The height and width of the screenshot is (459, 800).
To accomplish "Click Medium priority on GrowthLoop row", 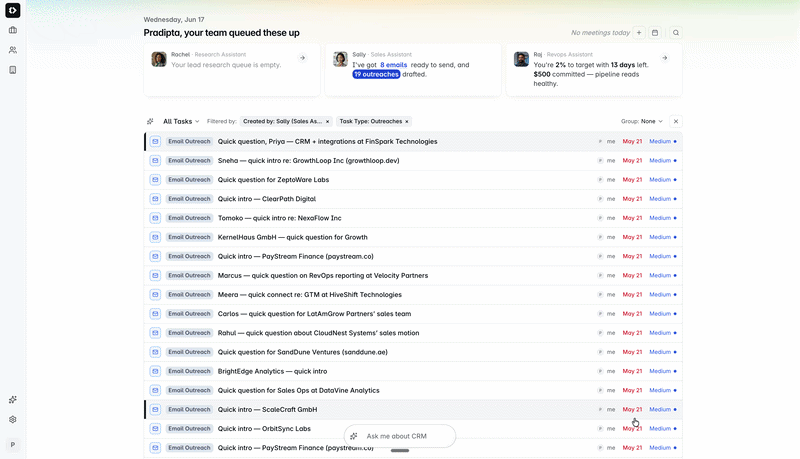I will (x=663, y=161).
